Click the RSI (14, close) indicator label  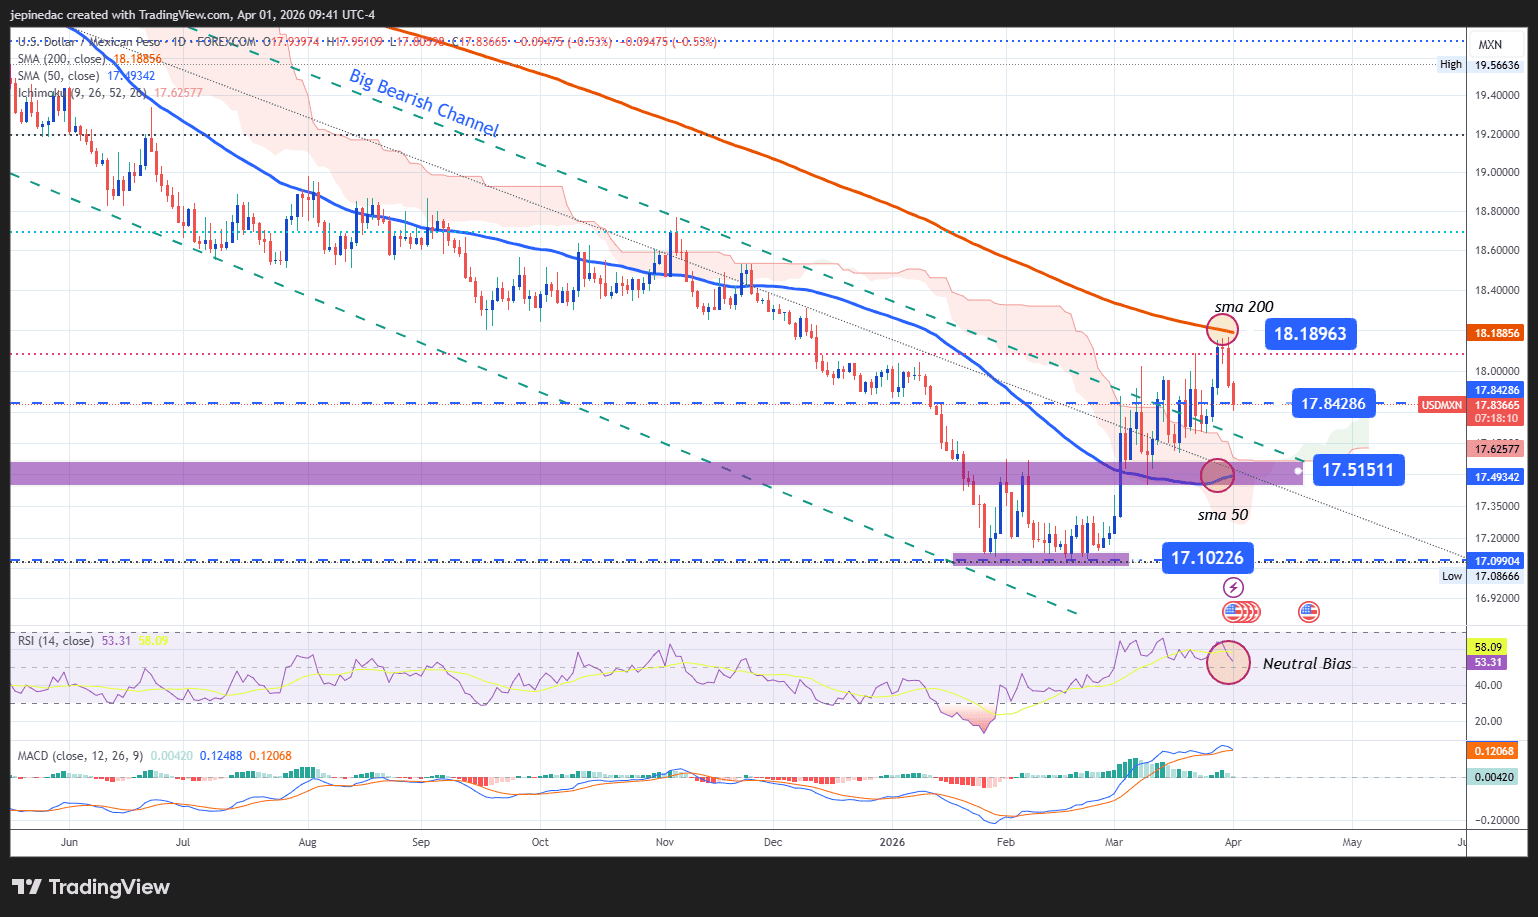[56, 640]
